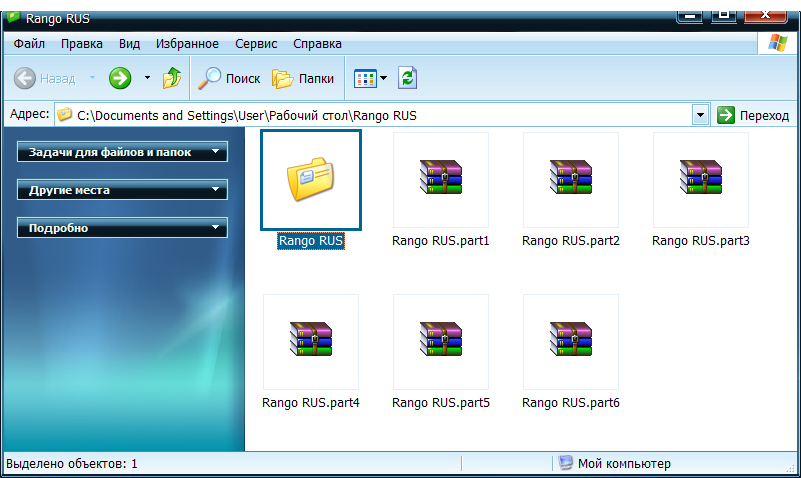
Task: Click the Rango RUS.part5 file name
Action: [x=441, y=402]
